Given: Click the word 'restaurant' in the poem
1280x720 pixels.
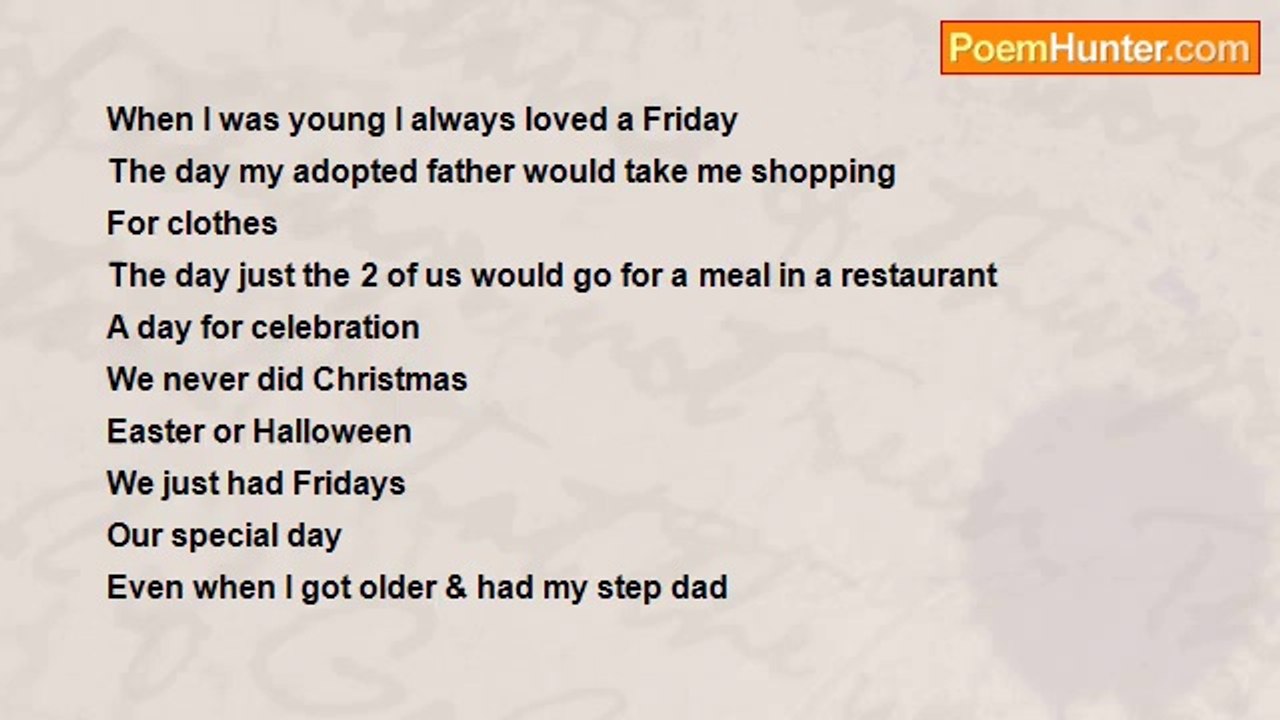Looking at the screenshot, I should tap(919, 275).
